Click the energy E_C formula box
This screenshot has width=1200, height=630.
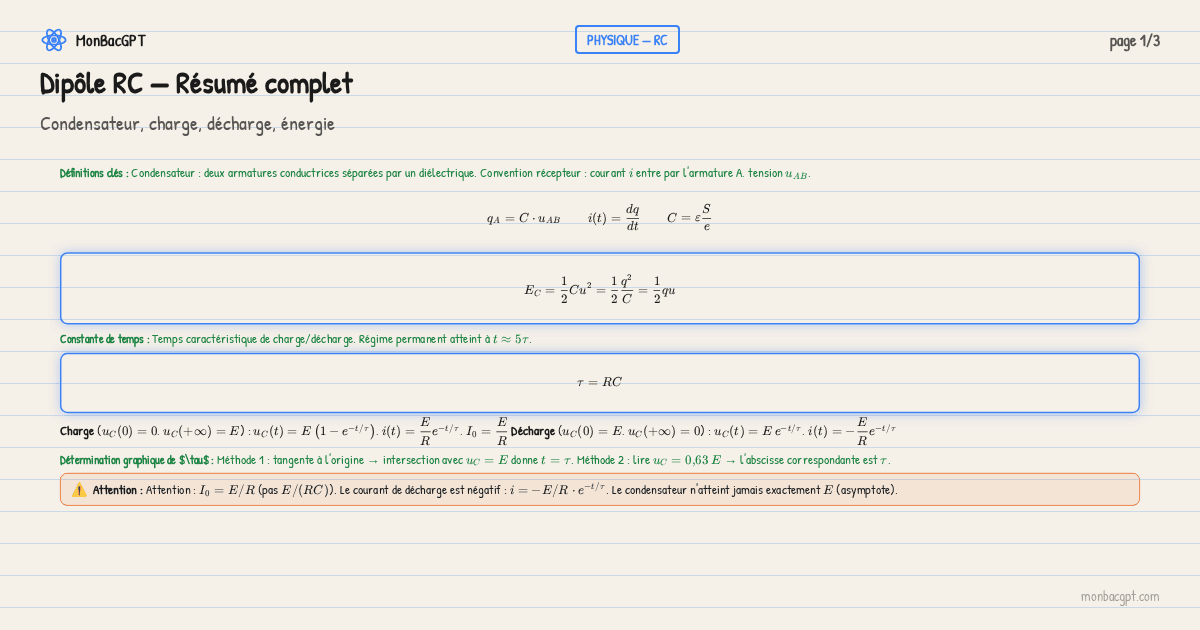[600, 289]
